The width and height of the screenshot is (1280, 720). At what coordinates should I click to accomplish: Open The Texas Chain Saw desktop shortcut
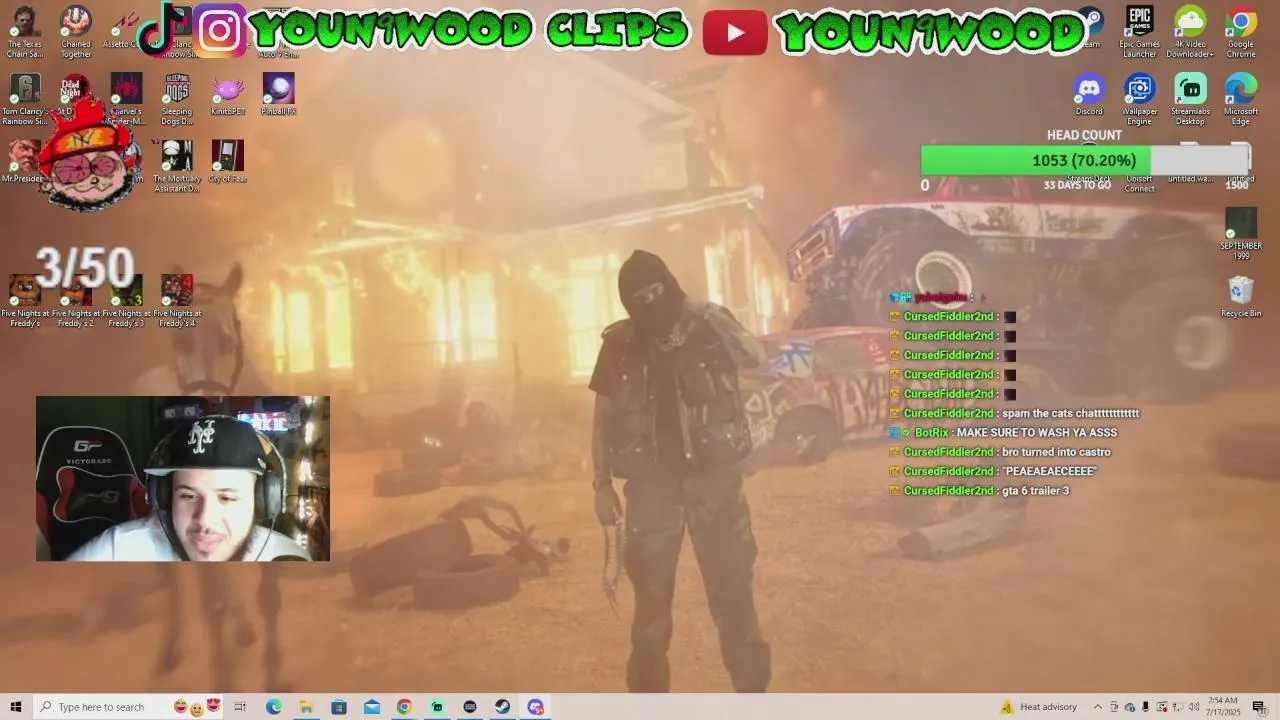25,31
